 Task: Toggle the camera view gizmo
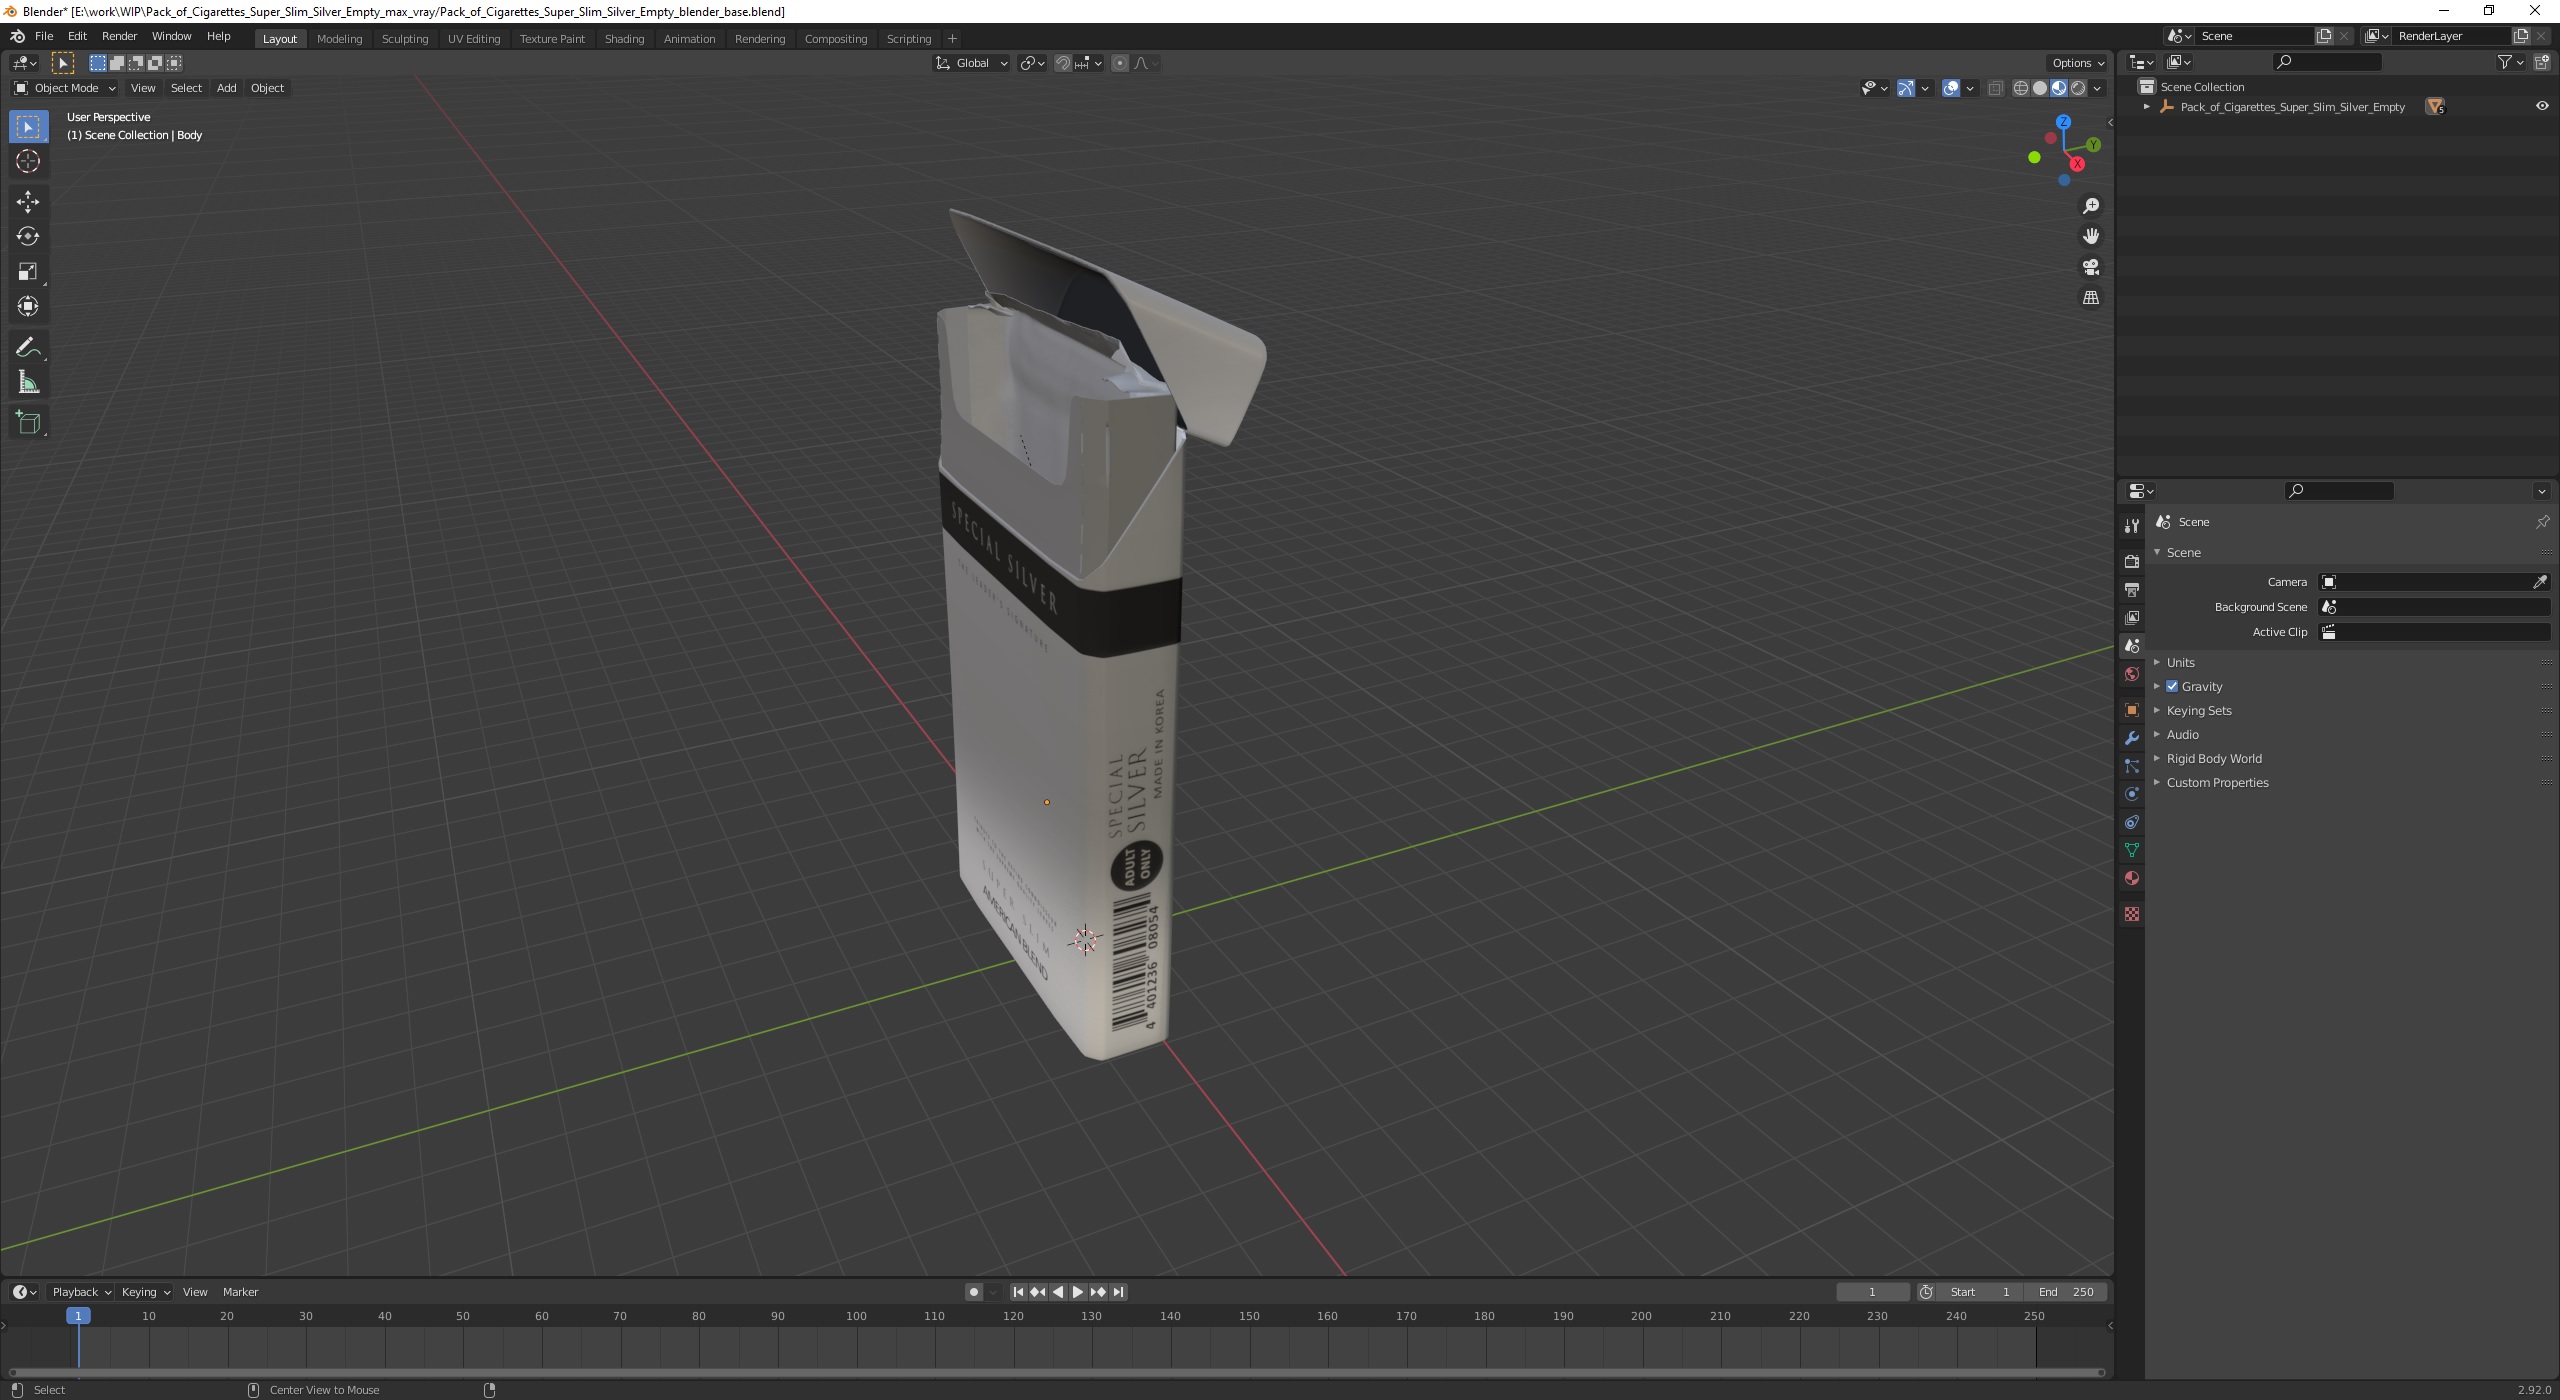(x=2090, y=267)
